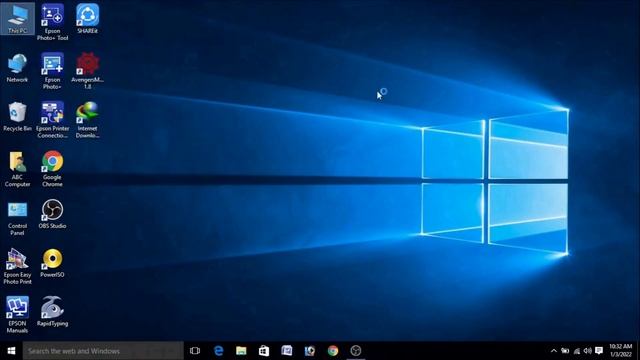Viewport: 640px width, 360px height.
Task: Launch Chrome from the taskbar
Action: click(x=333, y=351)
